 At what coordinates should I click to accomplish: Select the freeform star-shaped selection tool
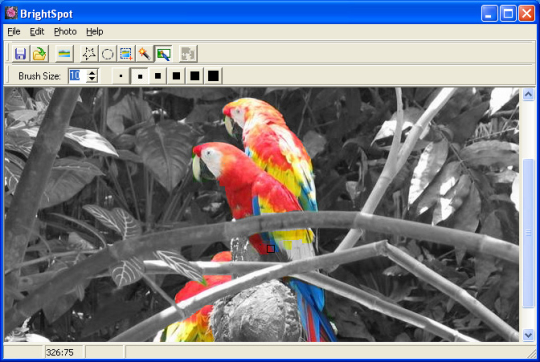pos(89,54)
